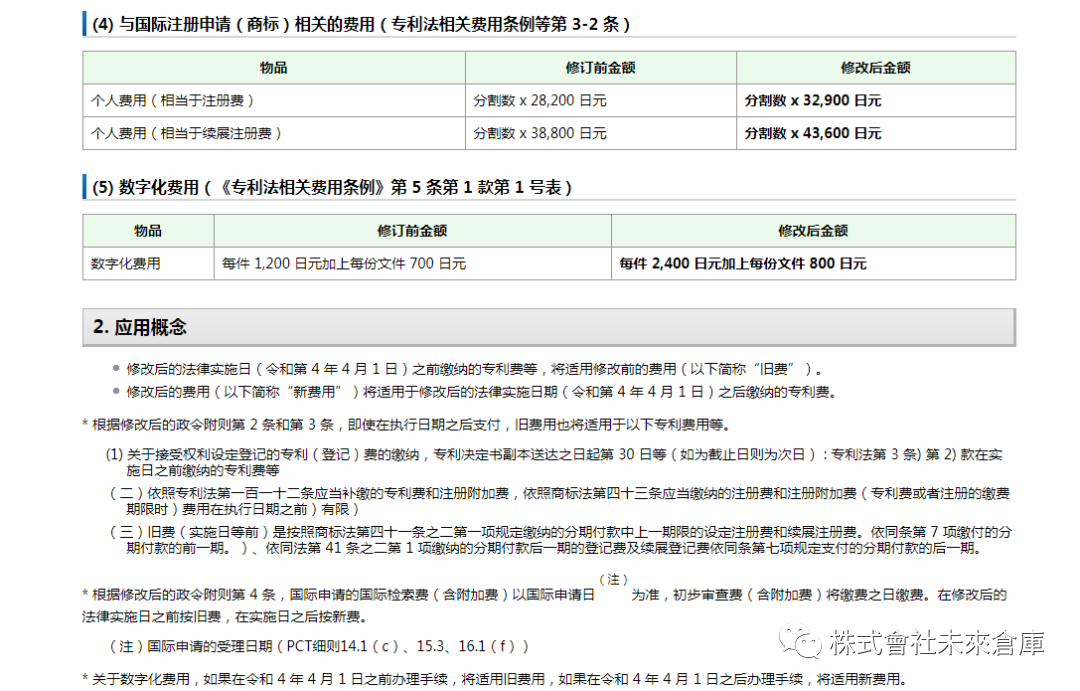Click item "（三）旧费（实施日等前）"
The width and height of the screenshot is (1080, 691).
pyautogui.click(x=561, y=540)
